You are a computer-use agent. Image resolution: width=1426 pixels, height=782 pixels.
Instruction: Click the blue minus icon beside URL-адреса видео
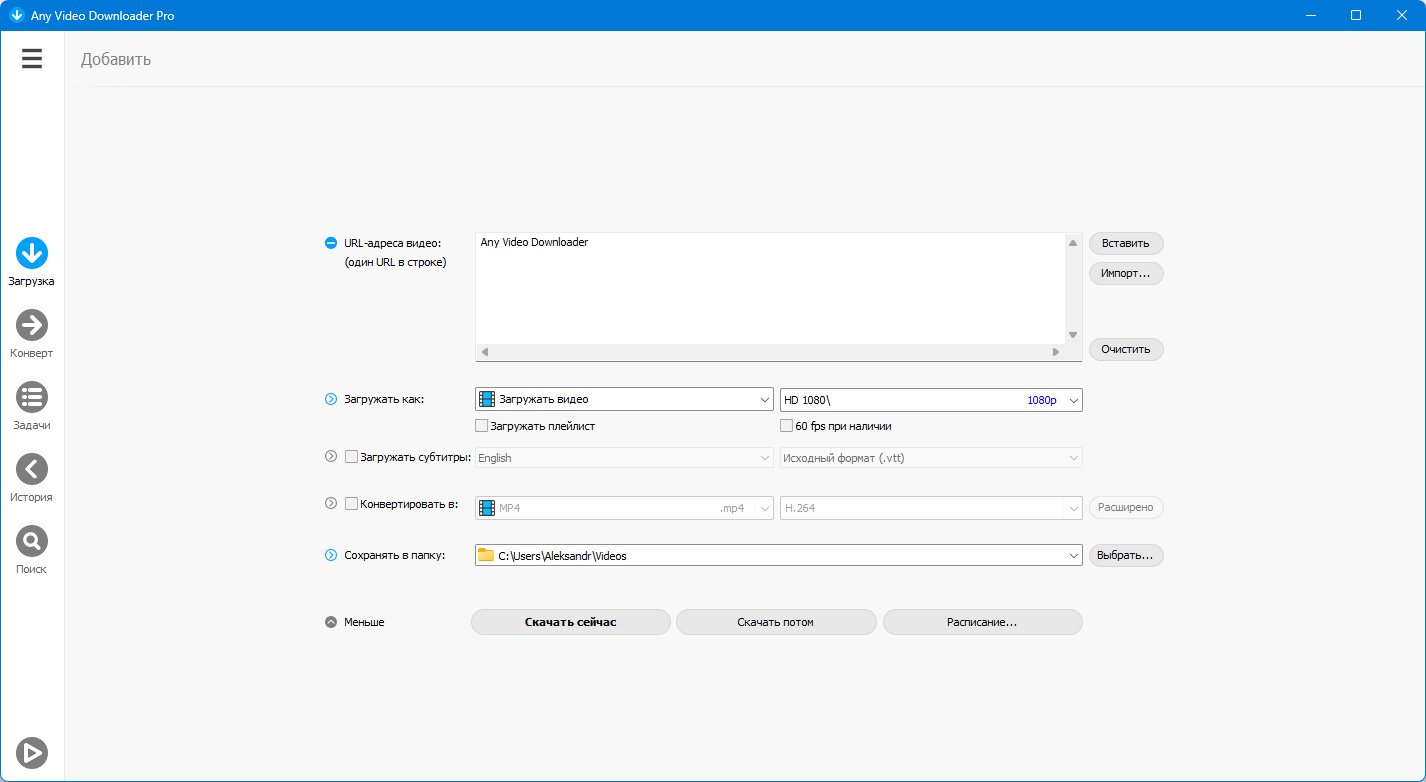click(x=331, y=243)
